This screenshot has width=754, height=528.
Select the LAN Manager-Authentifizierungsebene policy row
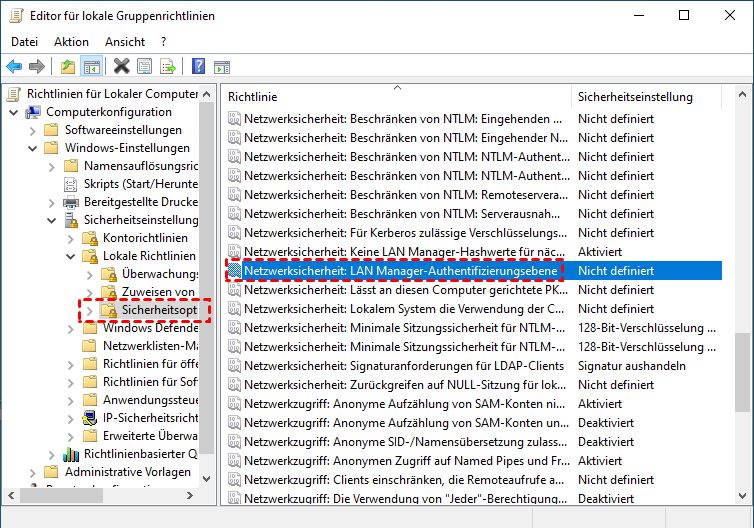tap(400, 271)
